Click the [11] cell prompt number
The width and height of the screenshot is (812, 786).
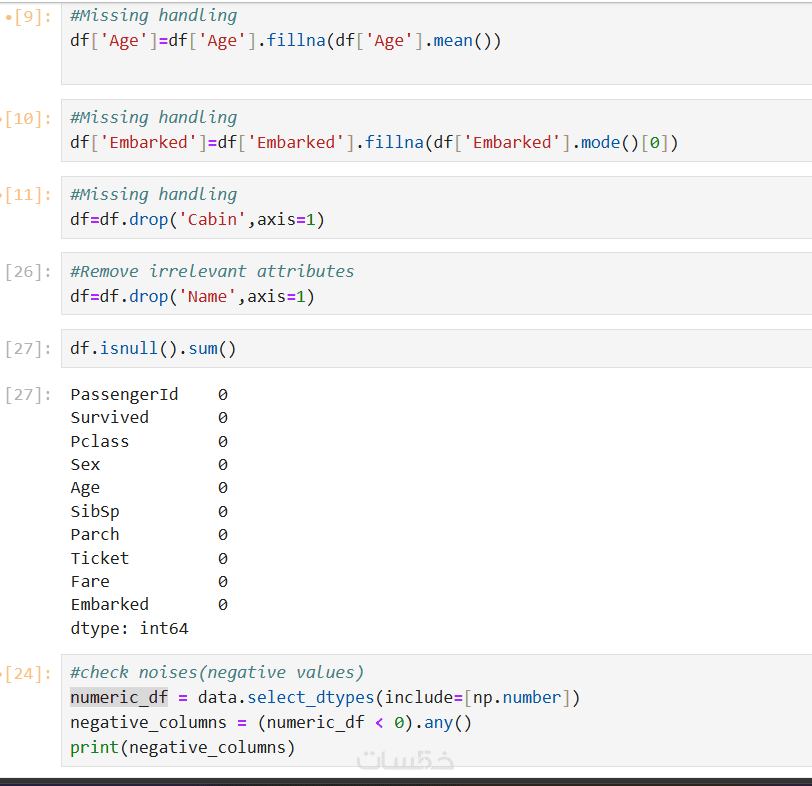[x=27, y=195]
